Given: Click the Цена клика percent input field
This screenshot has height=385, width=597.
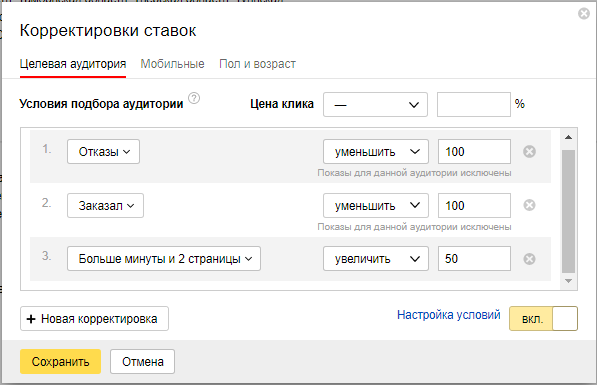Looking at the screenshot, I should [474, 104].
